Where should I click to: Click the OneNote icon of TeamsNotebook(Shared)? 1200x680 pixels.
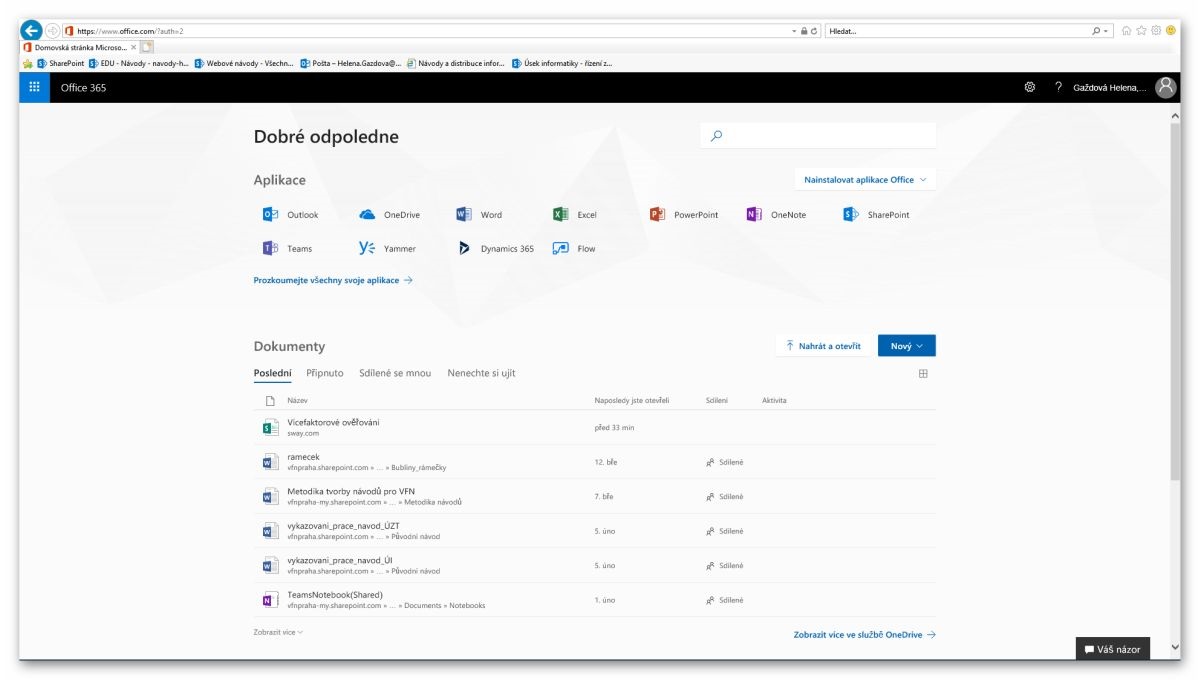pyautogui.click(x=269, y=600)
